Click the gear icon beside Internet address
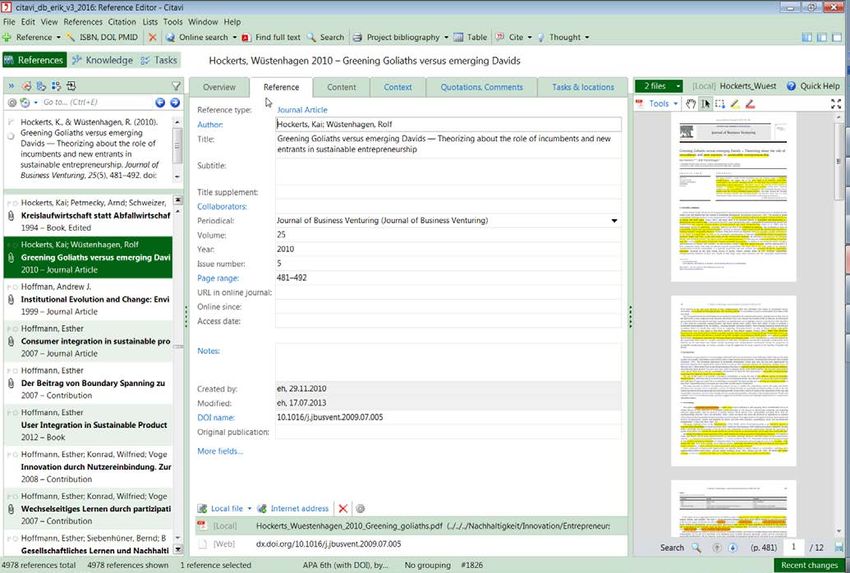Image resolution: width=850 pixels, height=573 pixels. click(x=360, y=508)
